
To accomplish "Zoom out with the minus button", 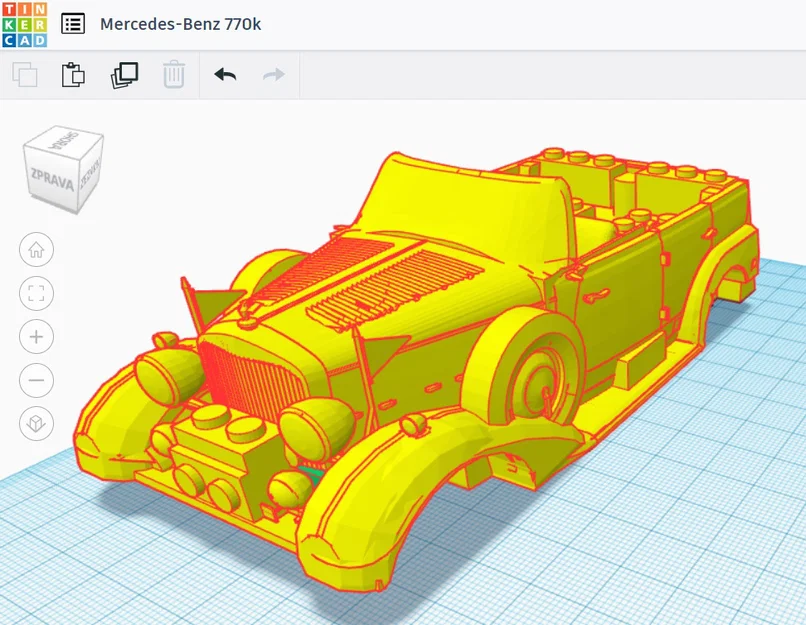I will pos(36,381).
